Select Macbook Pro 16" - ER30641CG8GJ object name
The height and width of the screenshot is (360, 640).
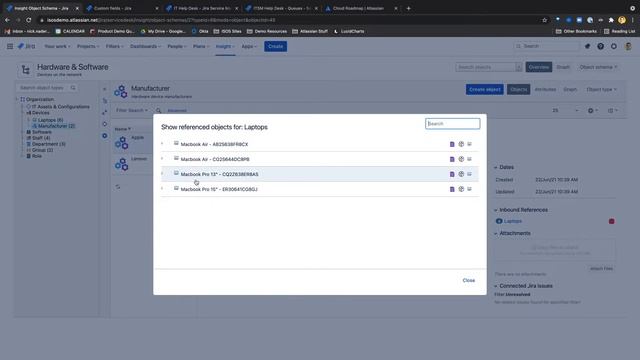(219, 189)
